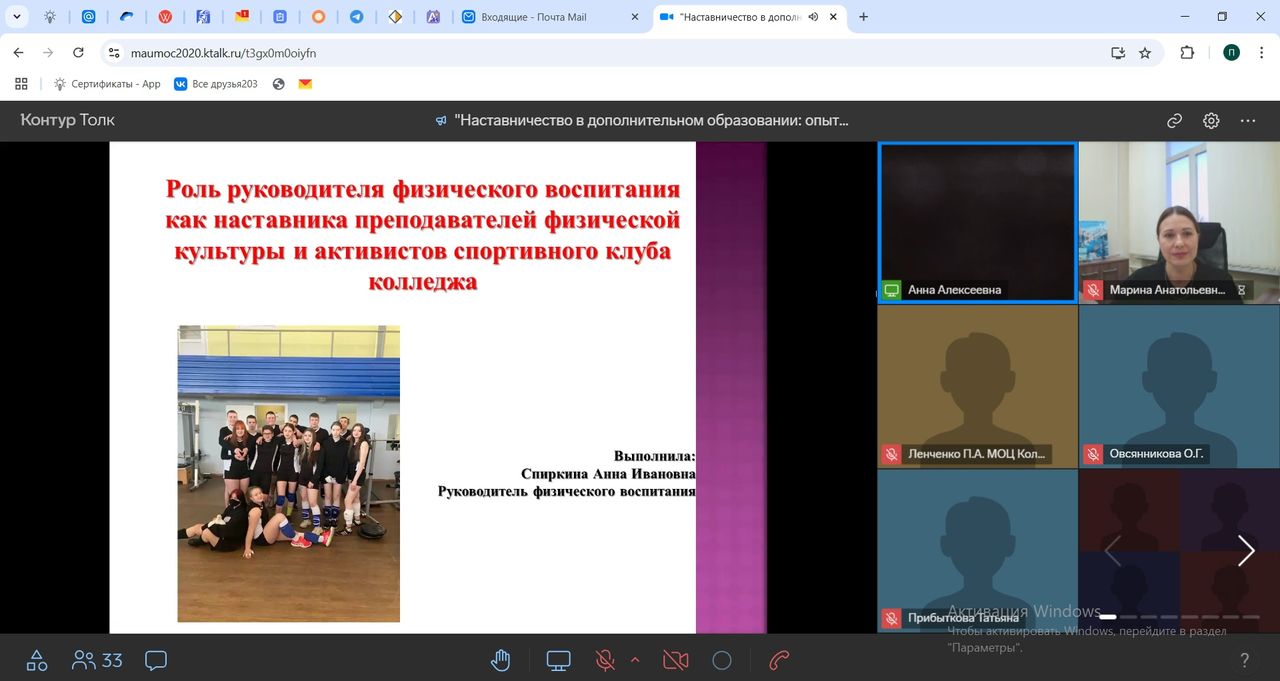Image resolution: width=1280 pixels, height=681 pixels.
Task: Switch to the lightbulb icon browser tab
Action: click(50, 17)
